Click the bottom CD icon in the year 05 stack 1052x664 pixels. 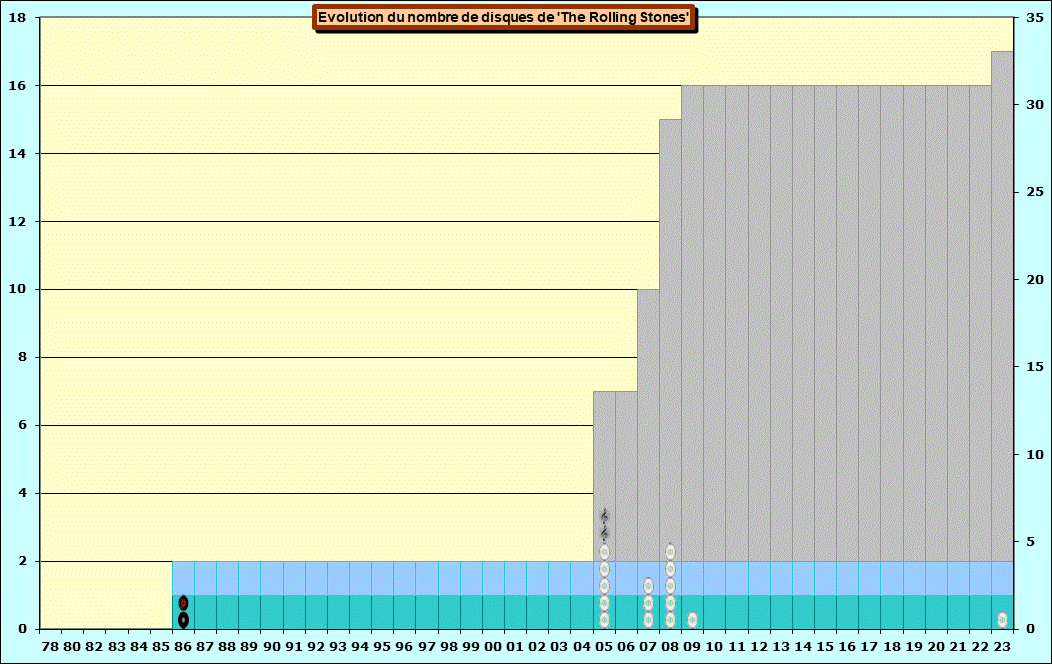pos(604,620)
